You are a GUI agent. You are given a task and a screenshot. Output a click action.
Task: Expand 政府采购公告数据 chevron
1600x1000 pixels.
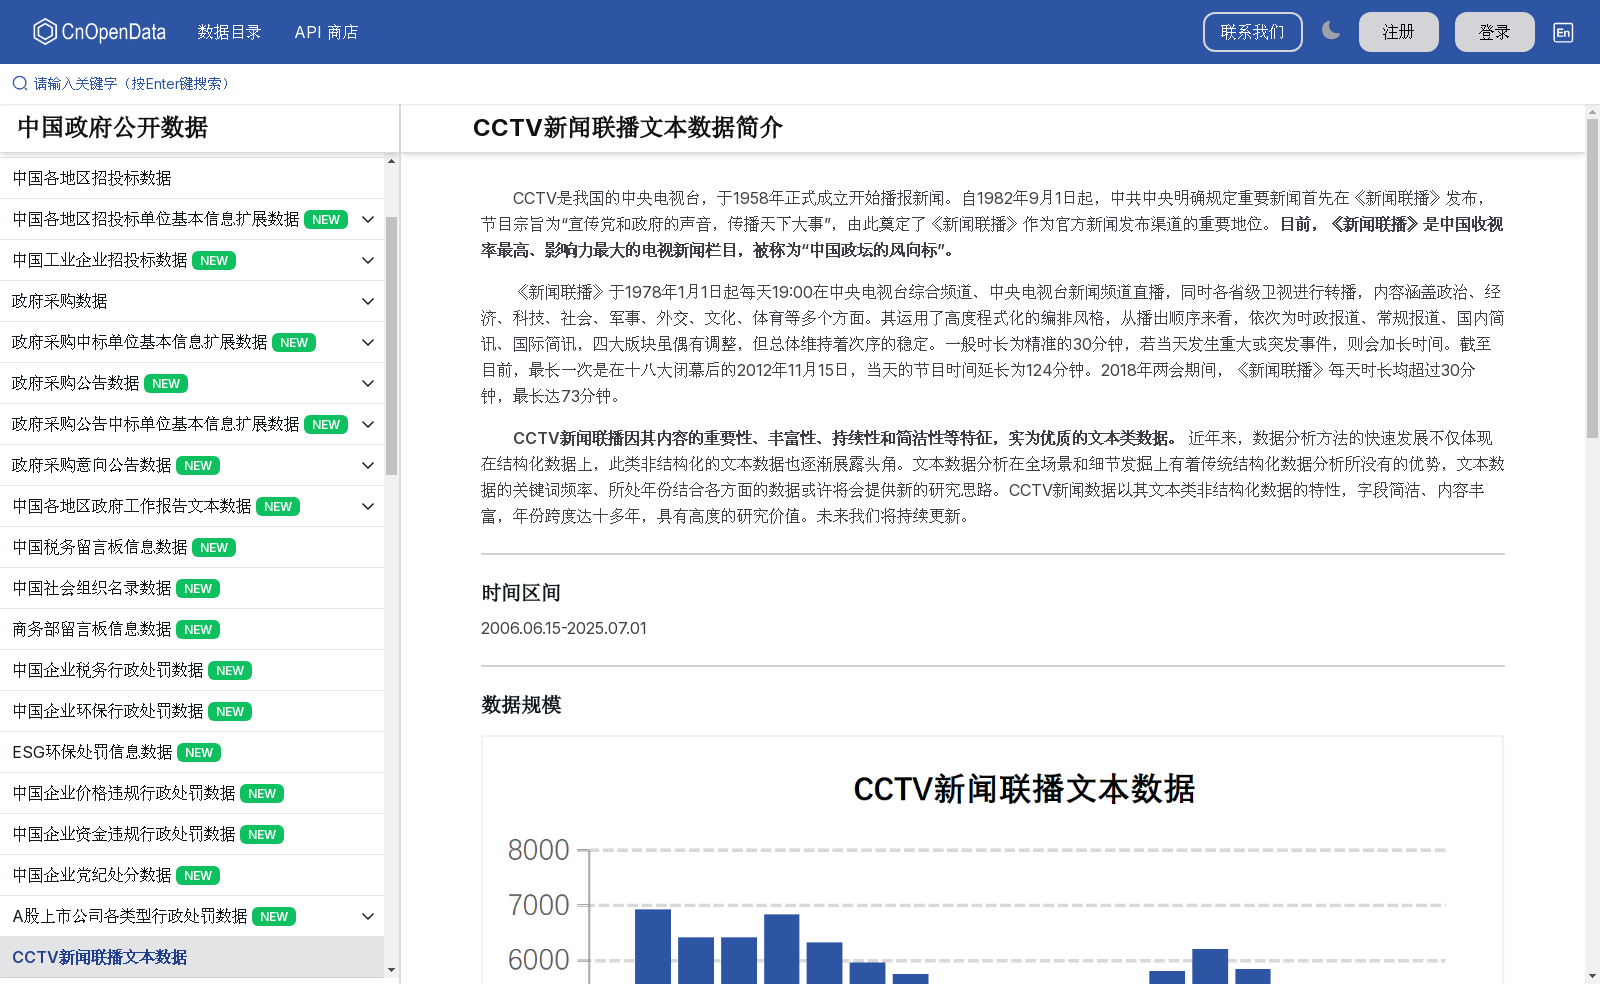click(368, 383)
